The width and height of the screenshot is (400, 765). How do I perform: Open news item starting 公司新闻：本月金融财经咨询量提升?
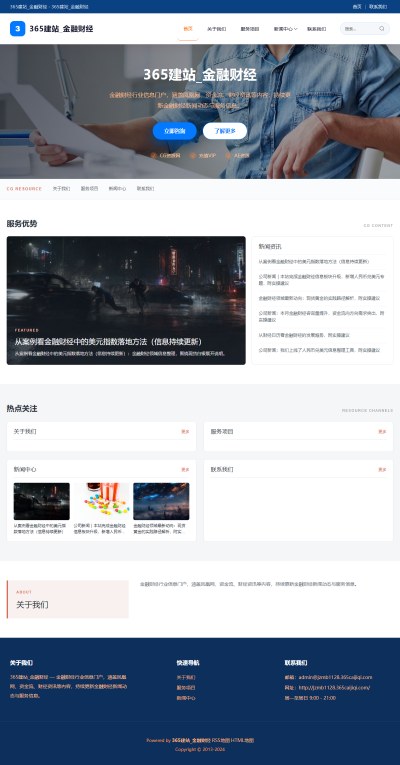[x=322, y=317]
